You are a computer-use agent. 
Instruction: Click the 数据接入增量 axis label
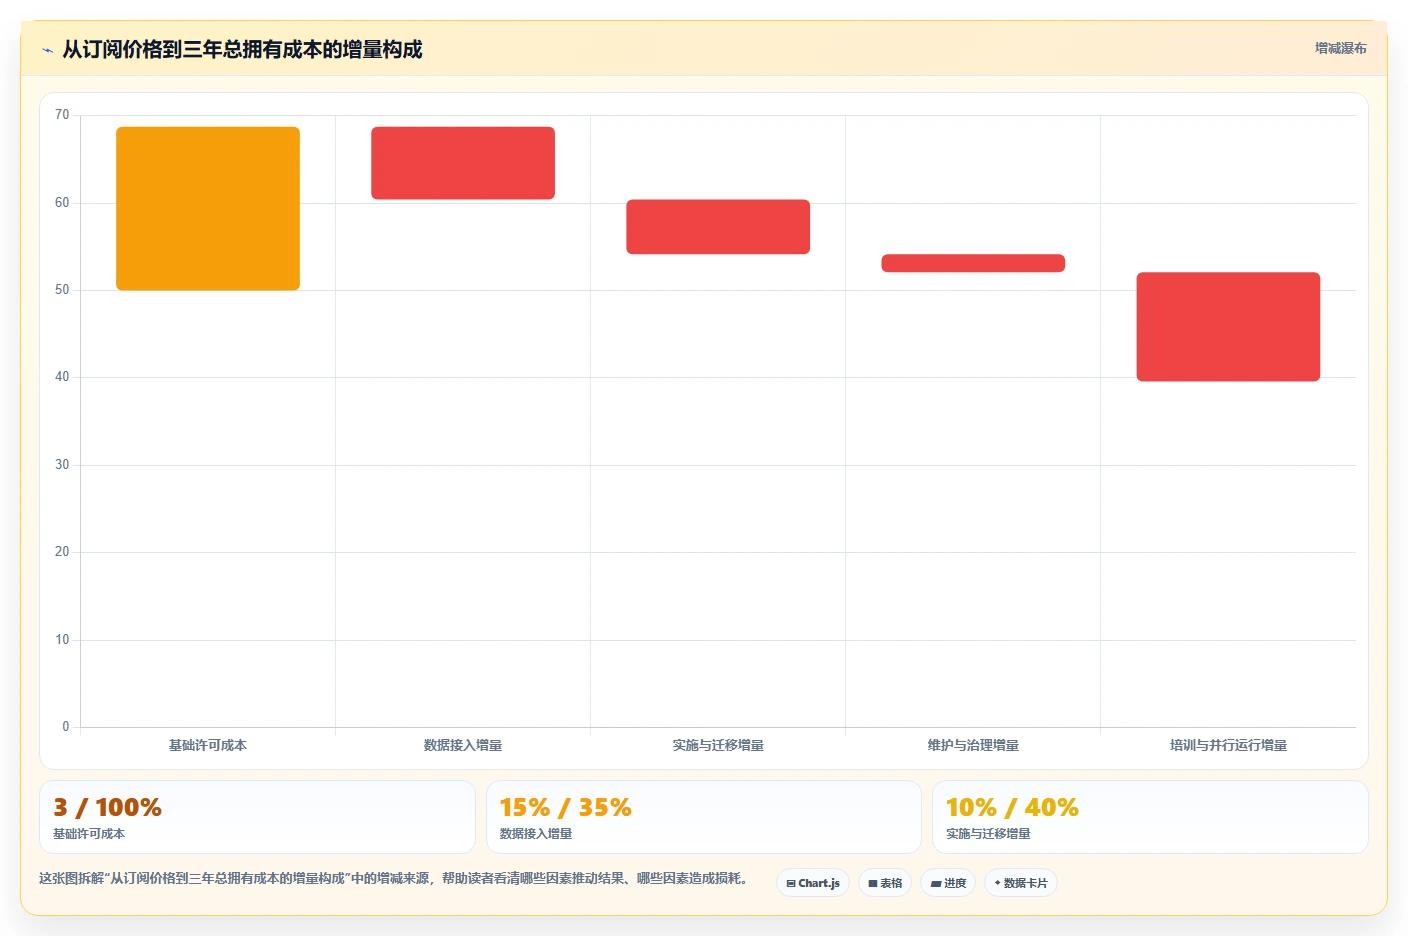[x=463, y=745]
